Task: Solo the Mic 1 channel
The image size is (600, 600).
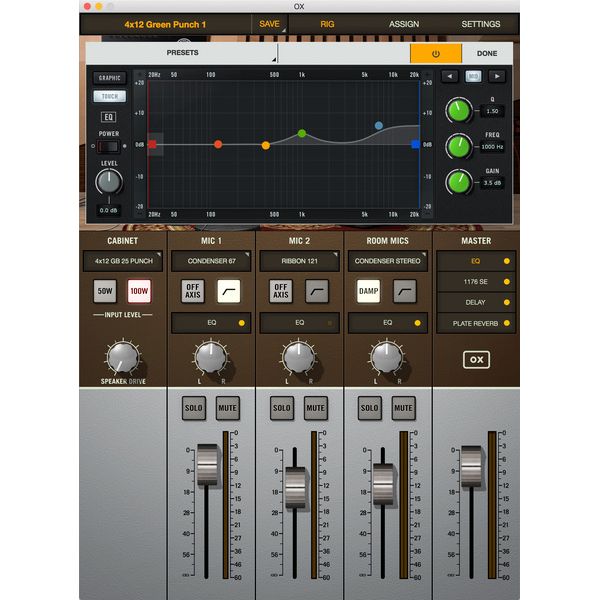Action: 194,408
